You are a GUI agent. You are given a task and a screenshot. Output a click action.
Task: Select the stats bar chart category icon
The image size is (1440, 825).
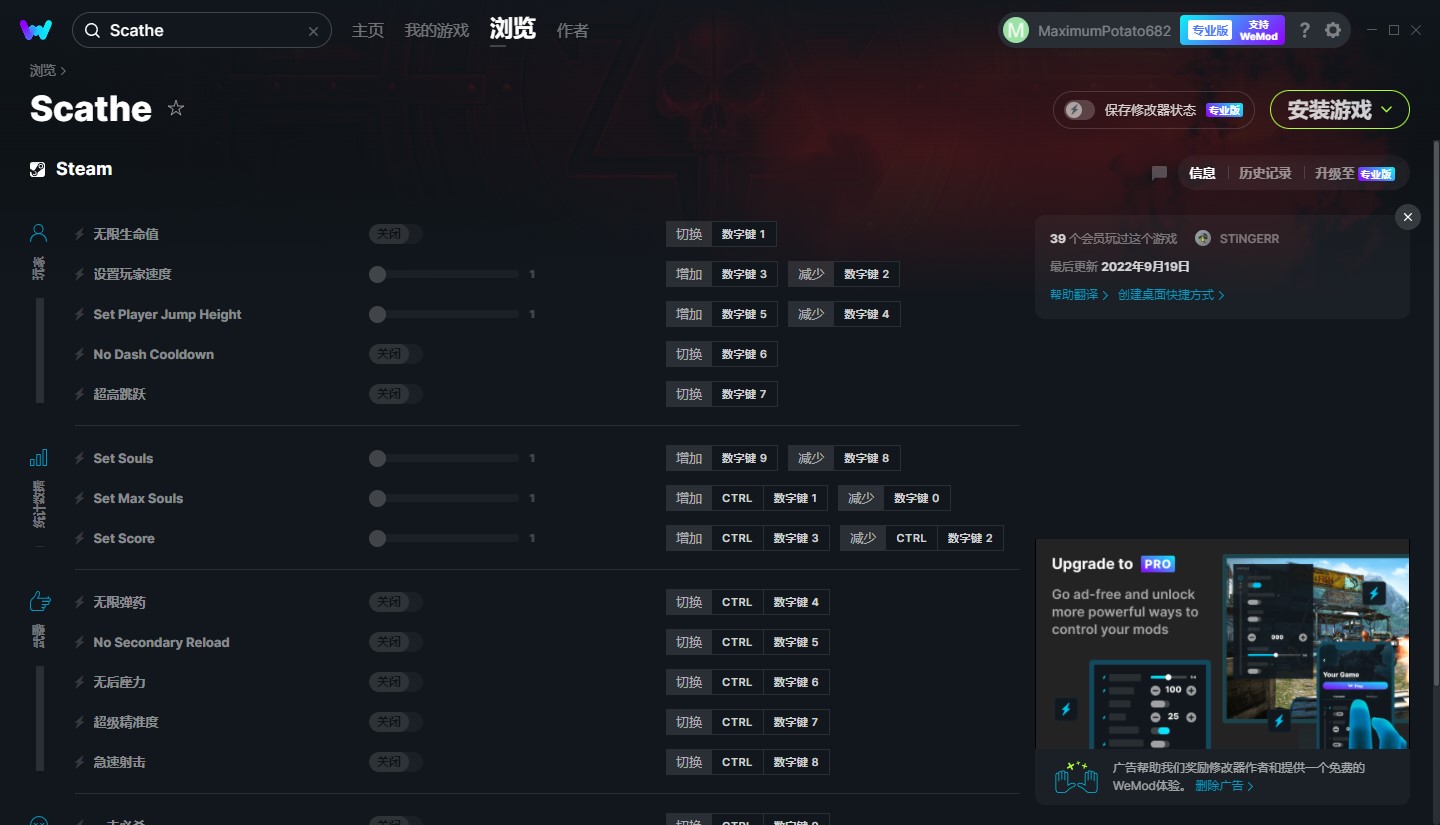(39, 458)
